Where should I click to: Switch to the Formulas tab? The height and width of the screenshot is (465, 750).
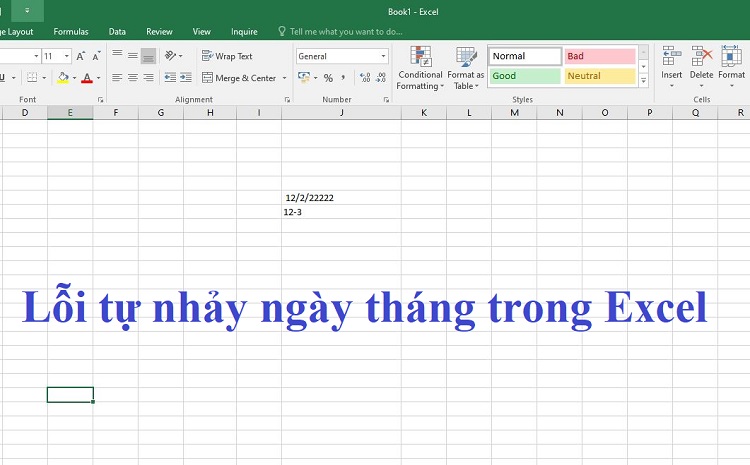(x=71, y=32)
